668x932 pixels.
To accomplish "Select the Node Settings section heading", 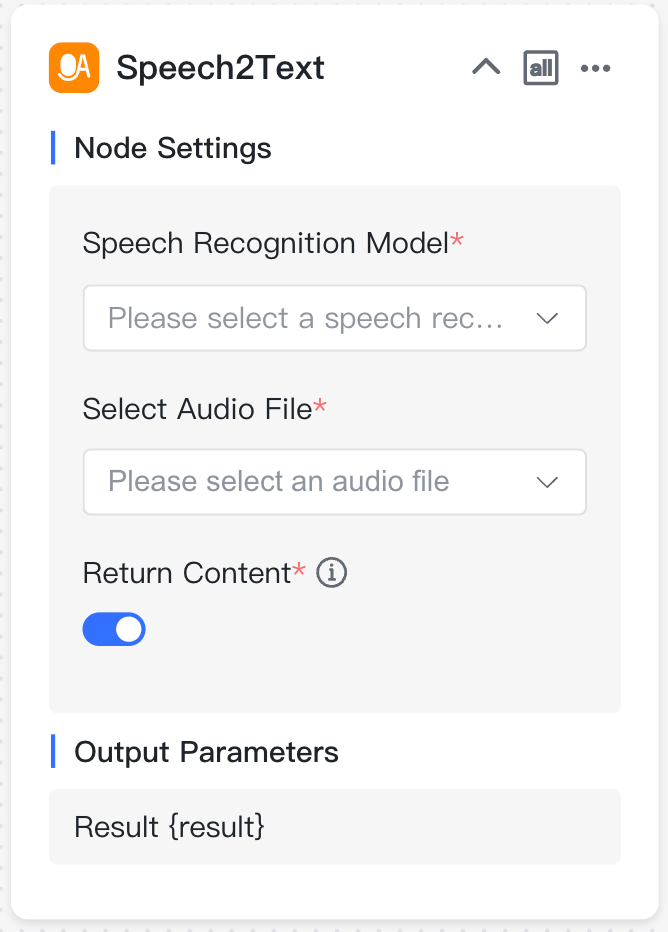I will tap(172, 148).
